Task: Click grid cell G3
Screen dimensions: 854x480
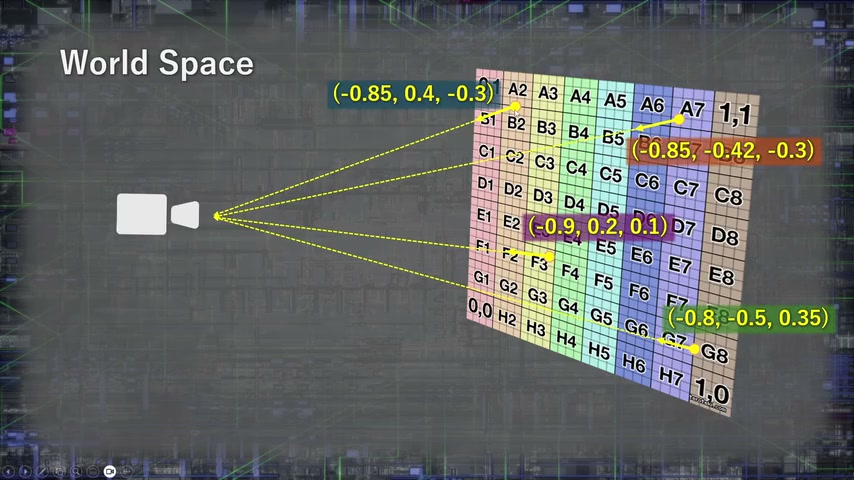Action: (x=537, y=296)
